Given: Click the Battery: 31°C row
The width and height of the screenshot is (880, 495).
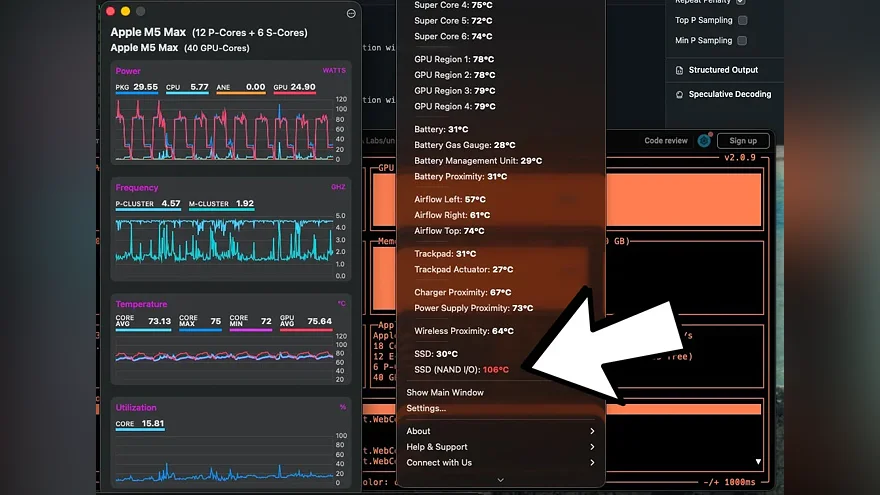Looking at the screenshot, I should pyautogui.click(x=441, y=129).
